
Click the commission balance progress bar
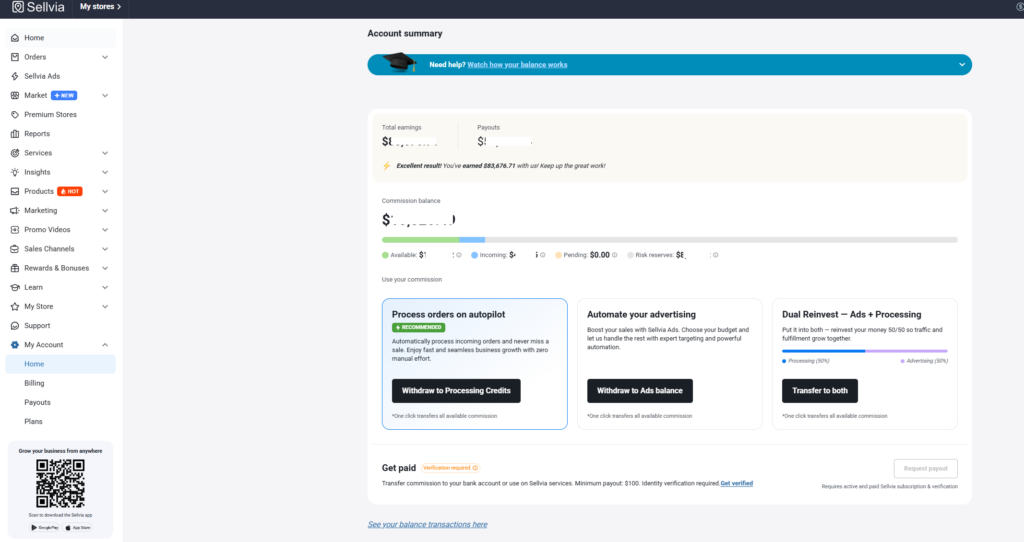[x=669, y=240]
